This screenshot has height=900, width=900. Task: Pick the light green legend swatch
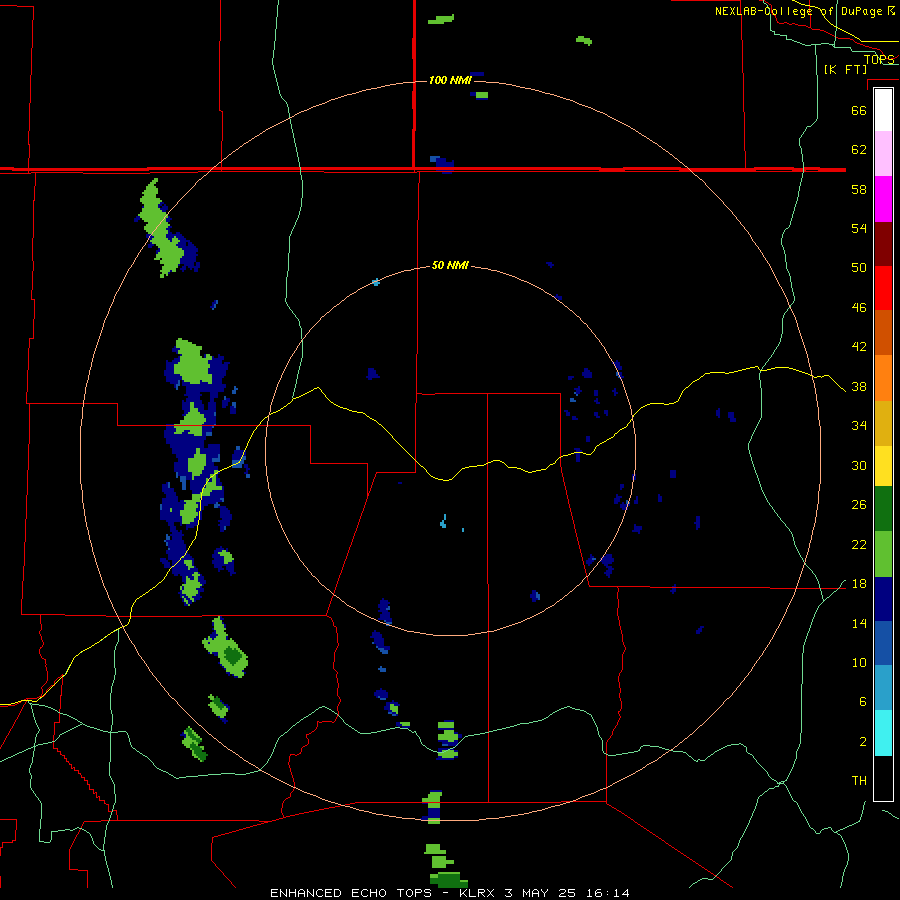[883, 554]
